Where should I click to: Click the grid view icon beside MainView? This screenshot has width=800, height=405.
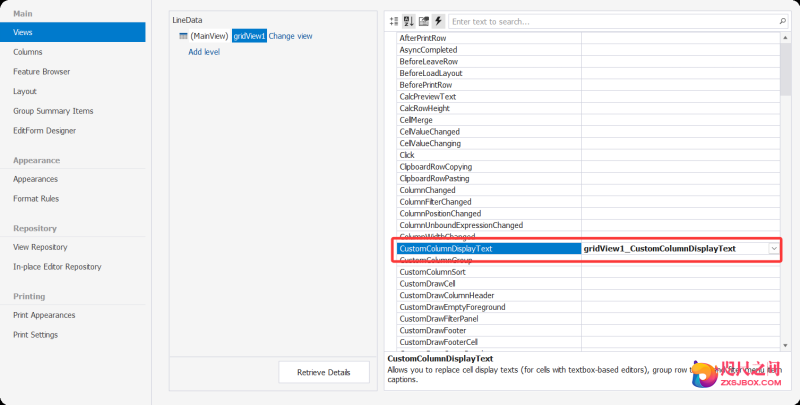tap(182, 36)
